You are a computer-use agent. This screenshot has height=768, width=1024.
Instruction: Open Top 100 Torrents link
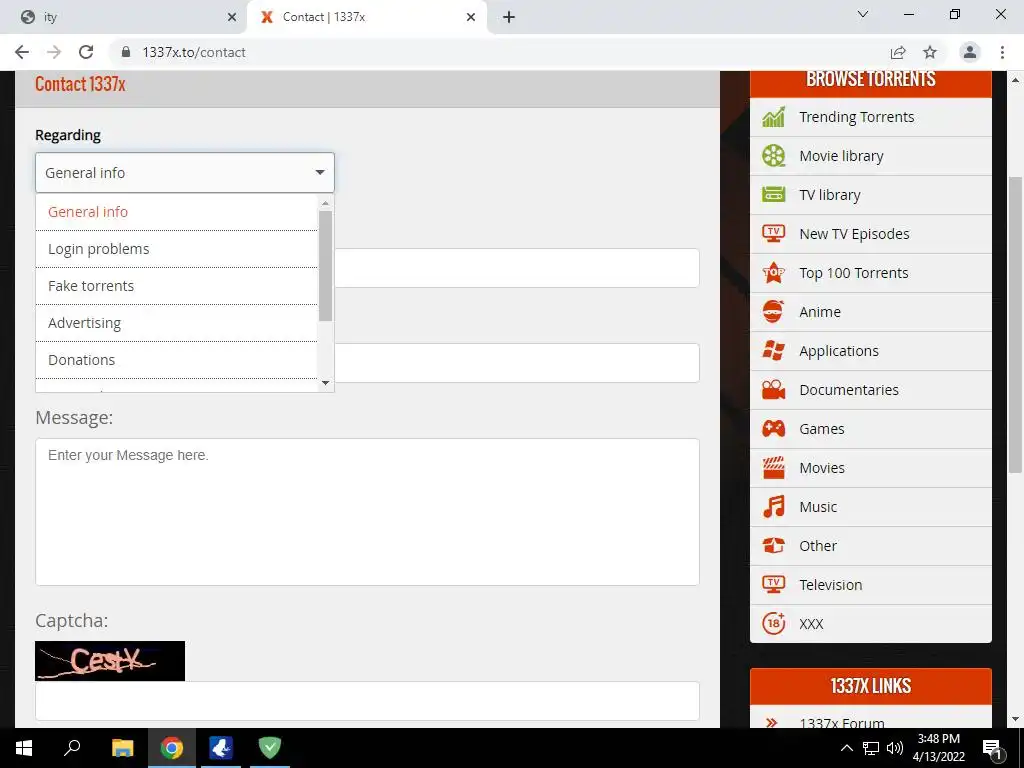(854, 273)
